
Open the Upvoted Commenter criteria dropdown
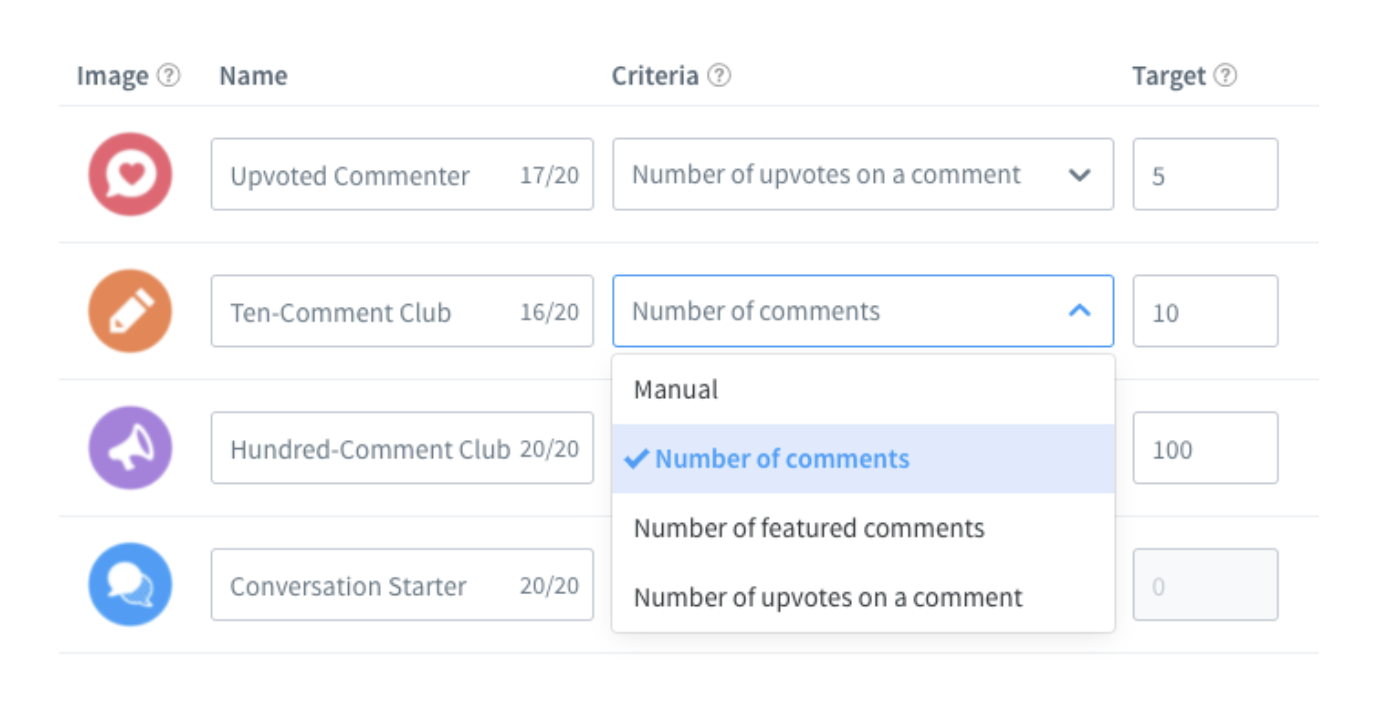click(x=862, y=175)
